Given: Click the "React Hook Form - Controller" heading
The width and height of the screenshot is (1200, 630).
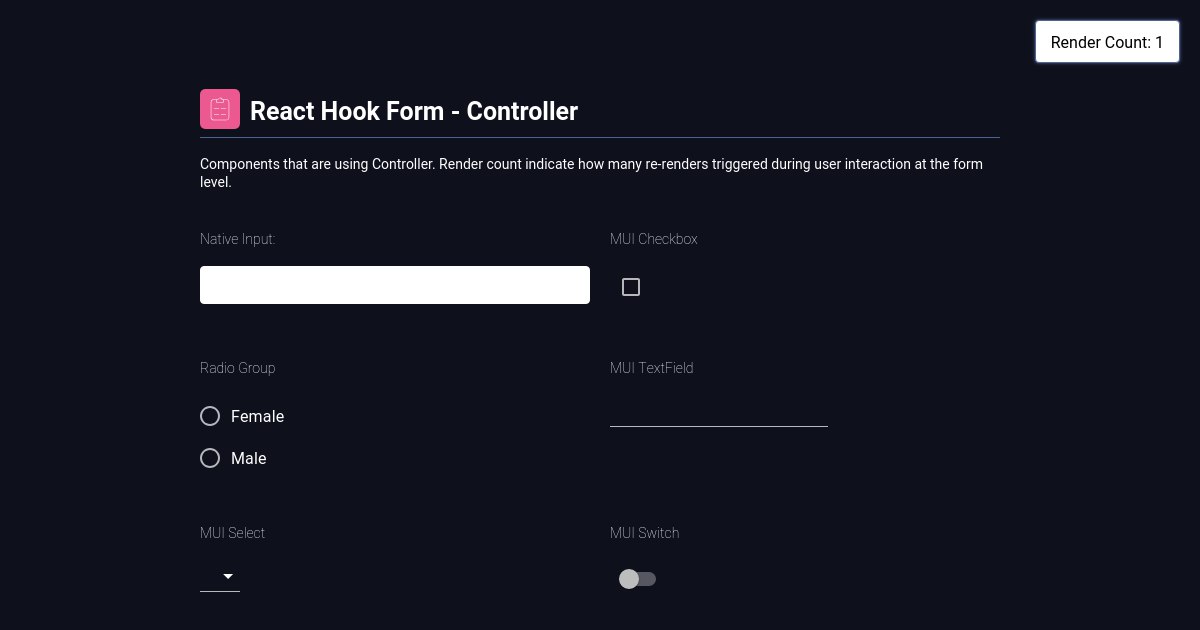Looking at the screenshot, I should (414, 111).
